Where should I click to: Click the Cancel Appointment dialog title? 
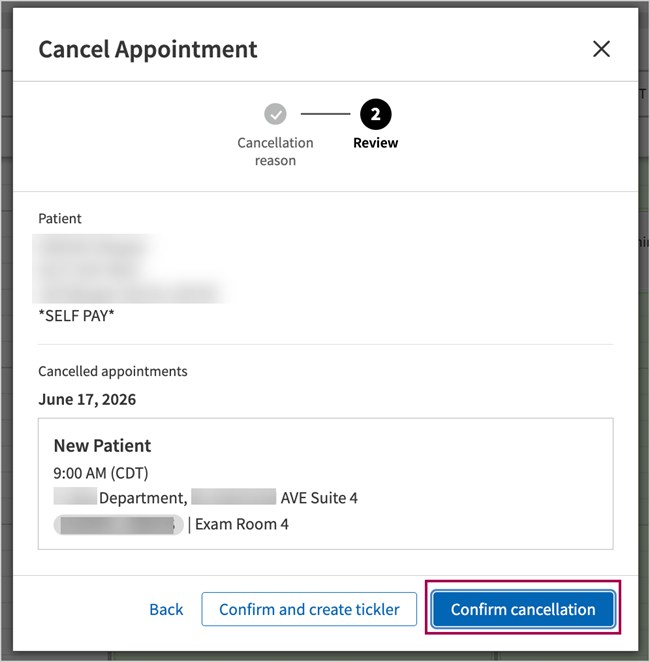click(148, 50)
